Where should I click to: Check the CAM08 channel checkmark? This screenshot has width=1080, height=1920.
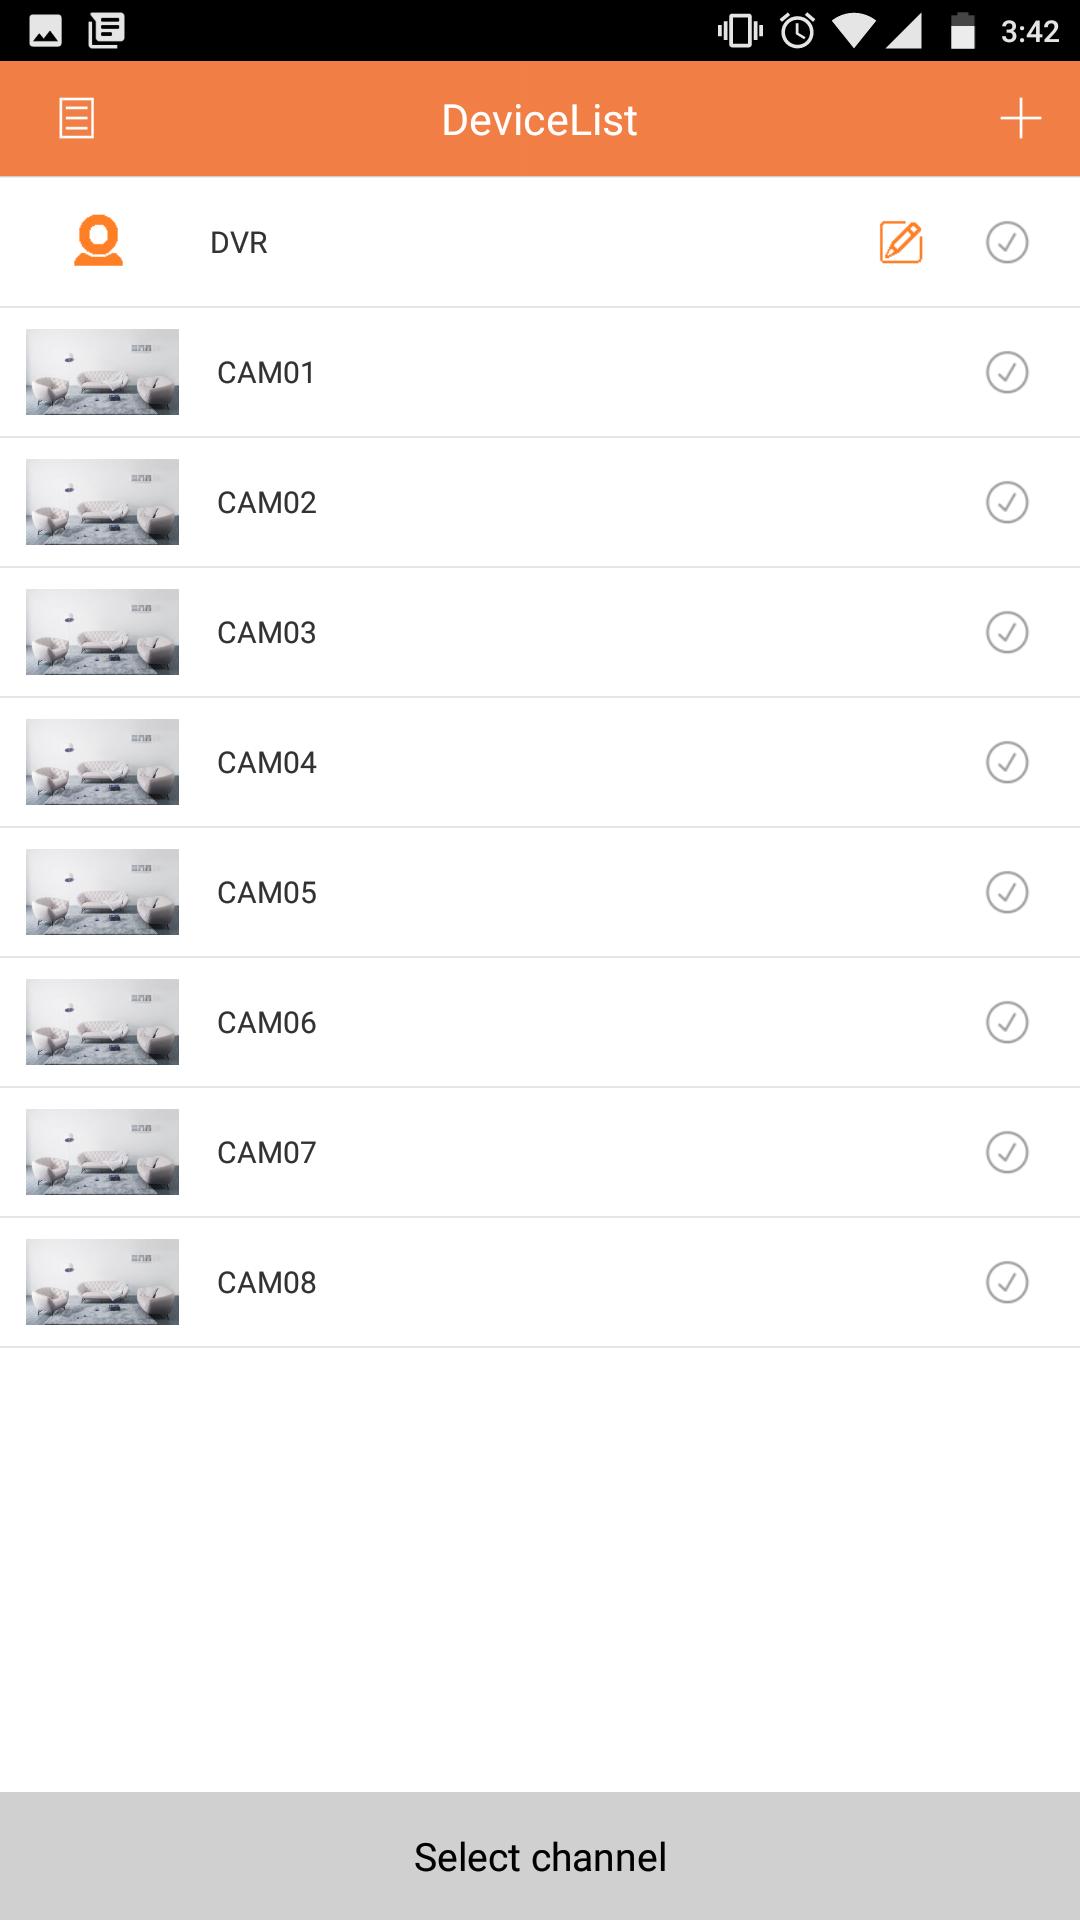(1007, 1282)
